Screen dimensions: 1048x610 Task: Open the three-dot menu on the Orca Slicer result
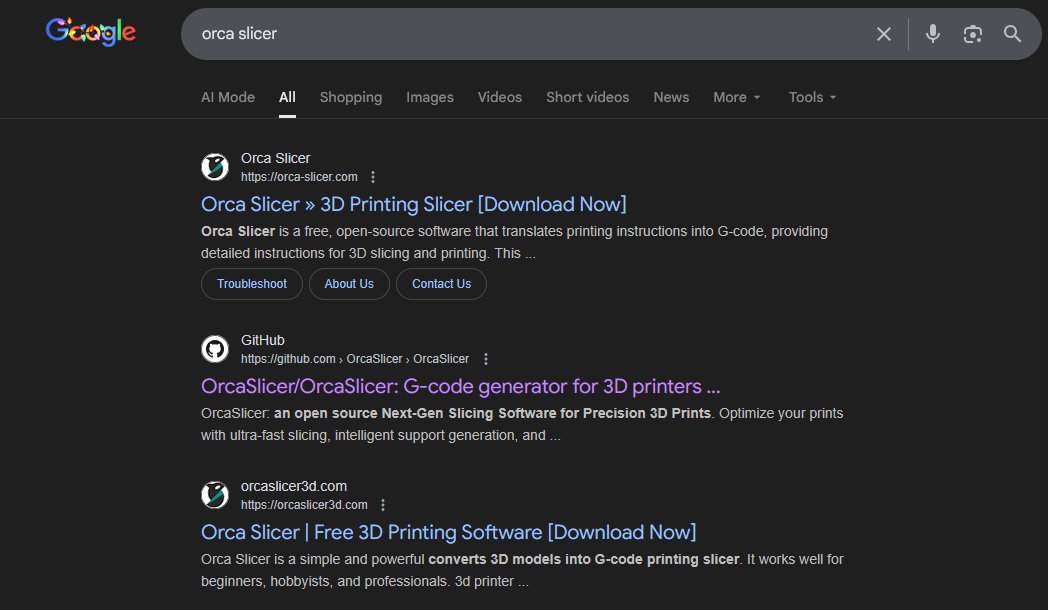[372, 176]
